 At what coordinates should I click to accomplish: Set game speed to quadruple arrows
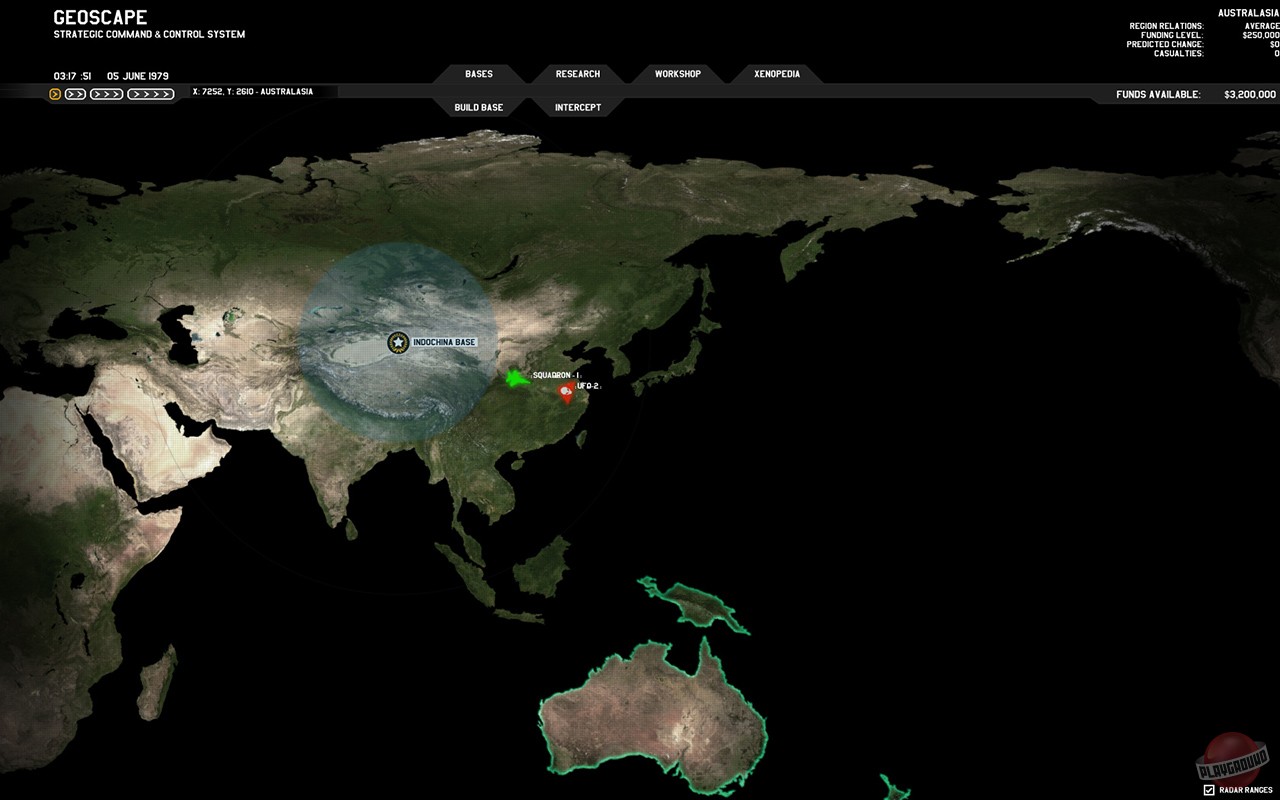coord(150,94)
